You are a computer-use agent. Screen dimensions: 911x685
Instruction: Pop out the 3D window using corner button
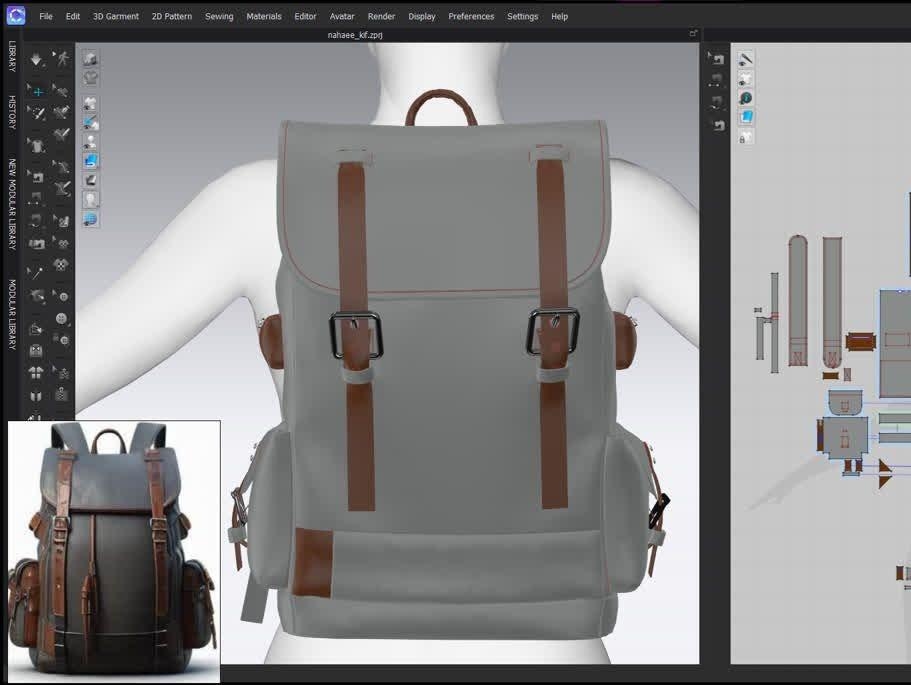click(693, 34)
